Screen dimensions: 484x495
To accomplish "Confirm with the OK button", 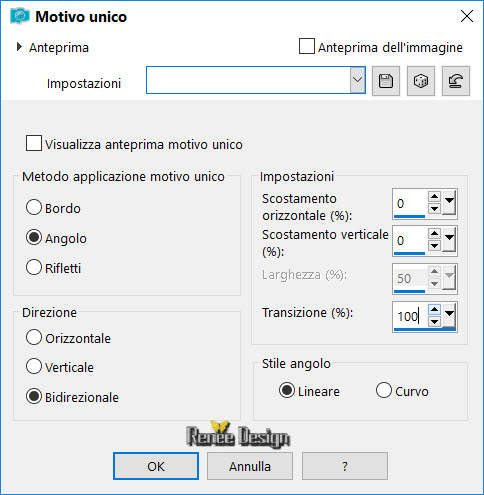I will point(156,466).
